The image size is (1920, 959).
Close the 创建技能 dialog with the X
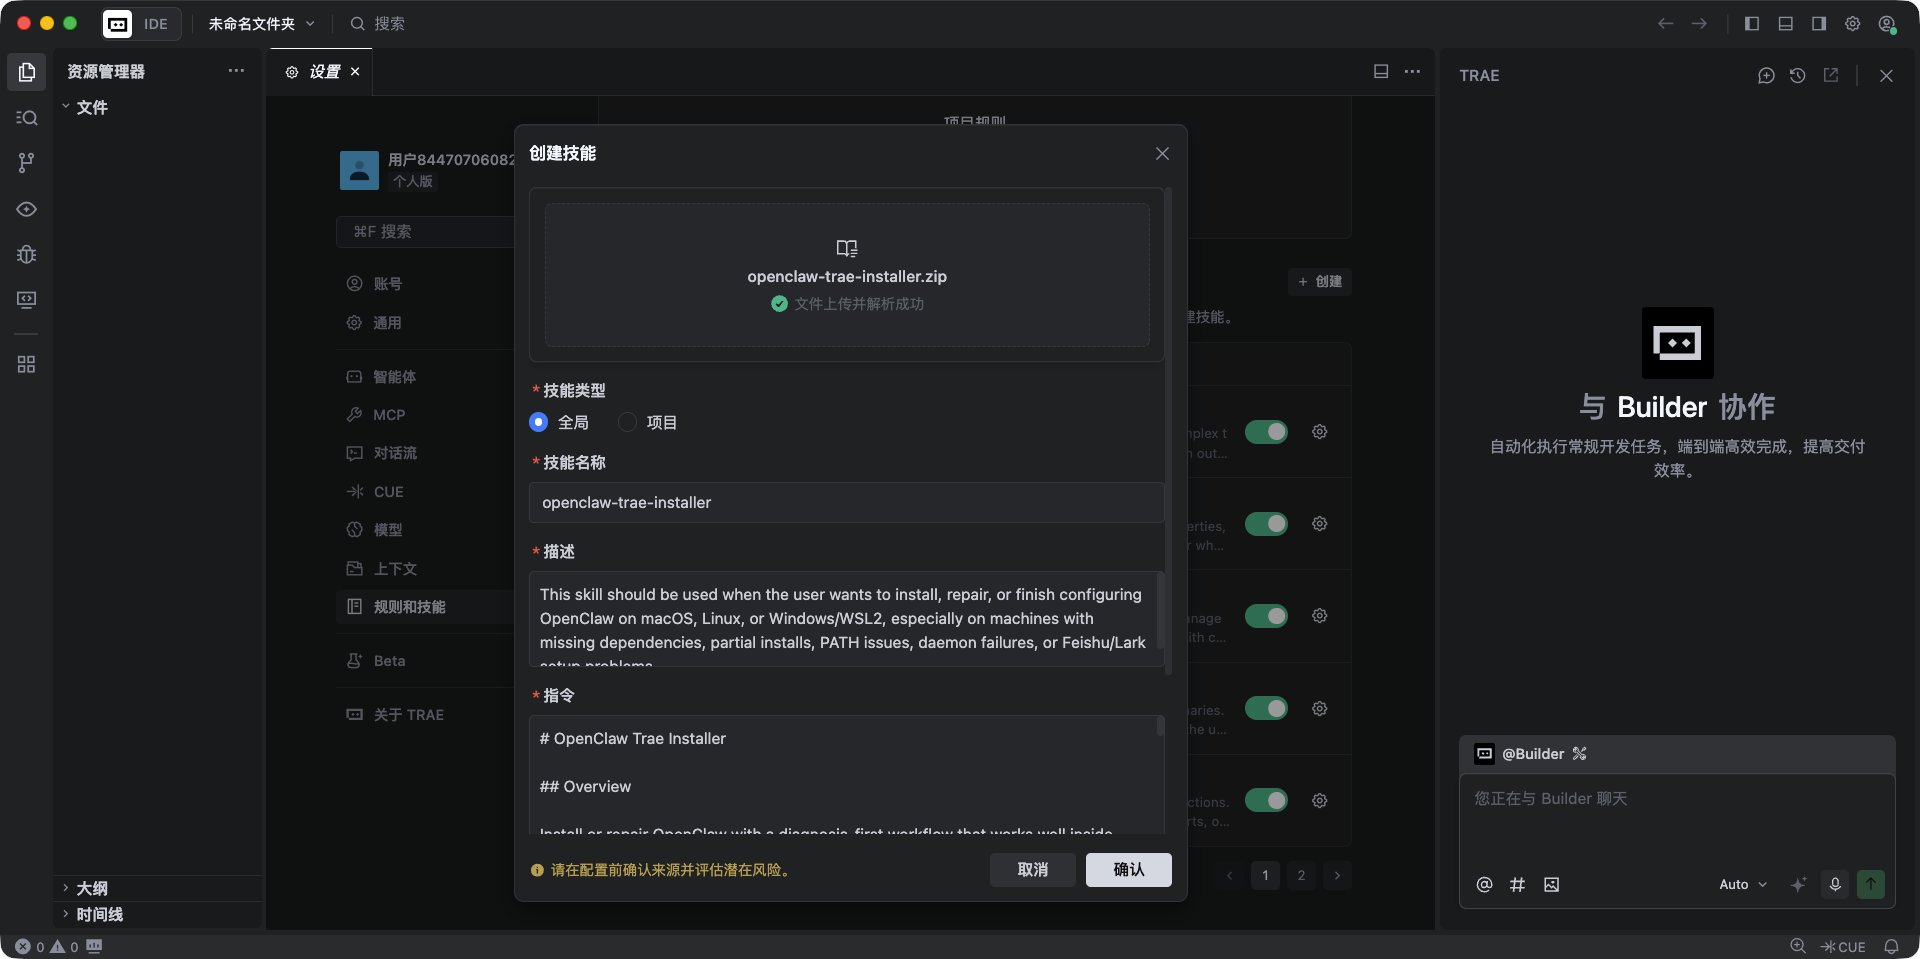(x=1162, y=154)
